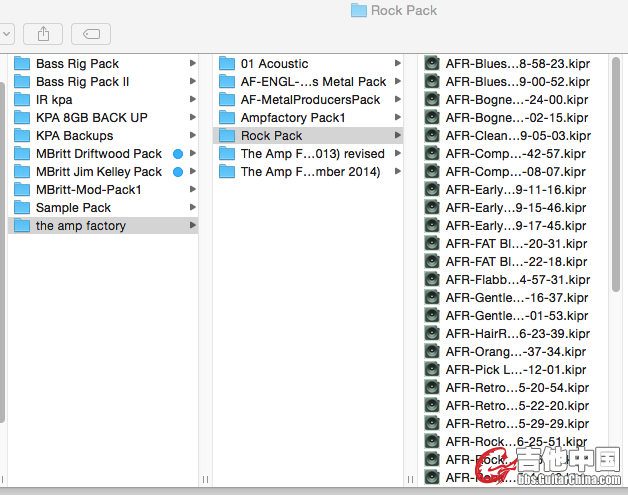Click the AFR-Orang kipr file icon
The width and height of the screenshot is (628, 495).
(432, 352)
